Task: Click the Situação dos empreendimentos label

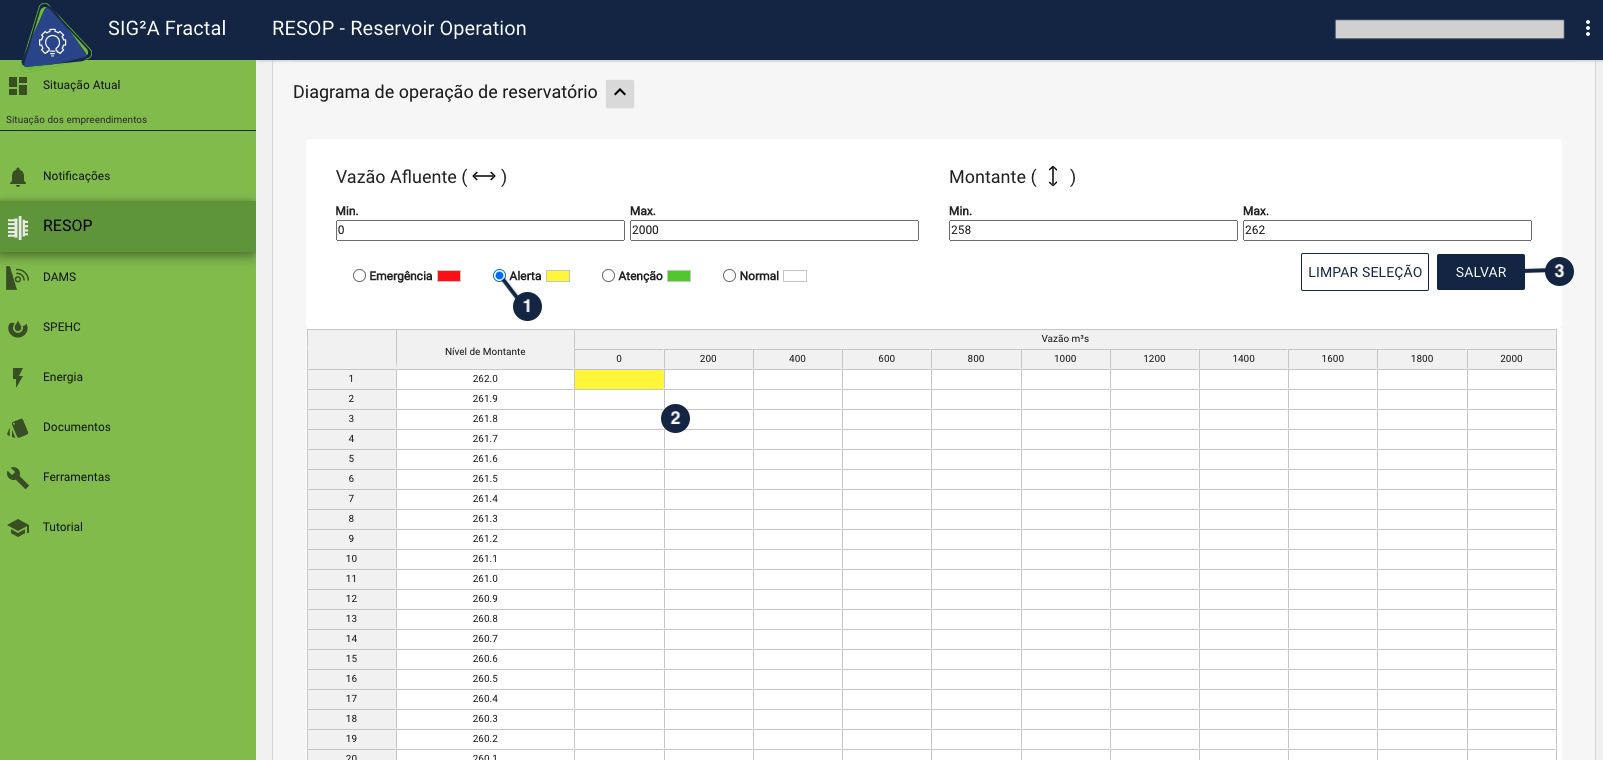Action: (x=76, y=119)
